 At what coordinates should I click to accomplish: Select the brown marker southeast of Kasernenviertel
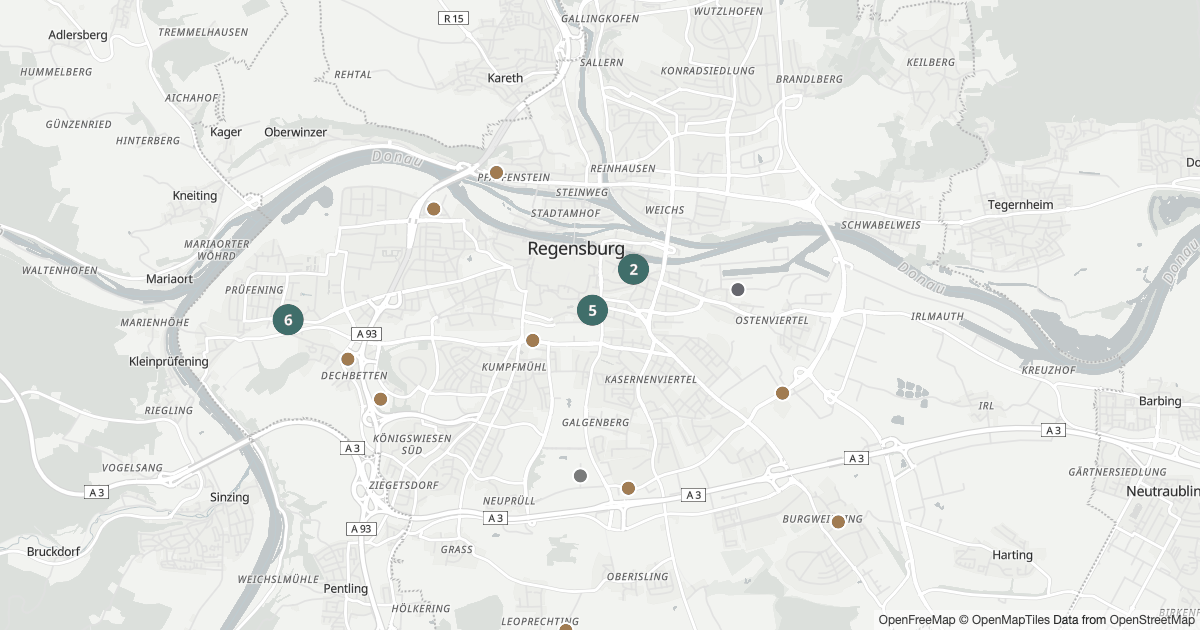[783, 393]
